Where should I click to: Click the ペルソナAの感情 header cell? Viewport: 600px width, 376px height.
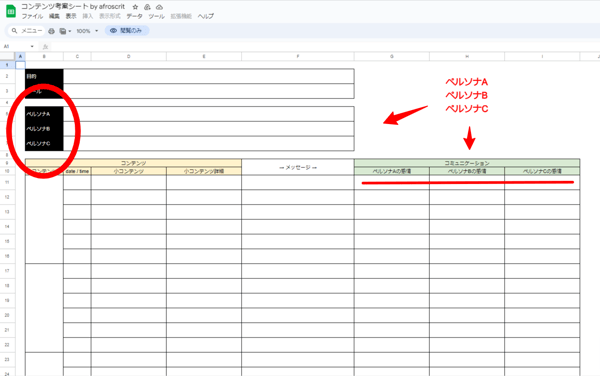click(391, 171)
